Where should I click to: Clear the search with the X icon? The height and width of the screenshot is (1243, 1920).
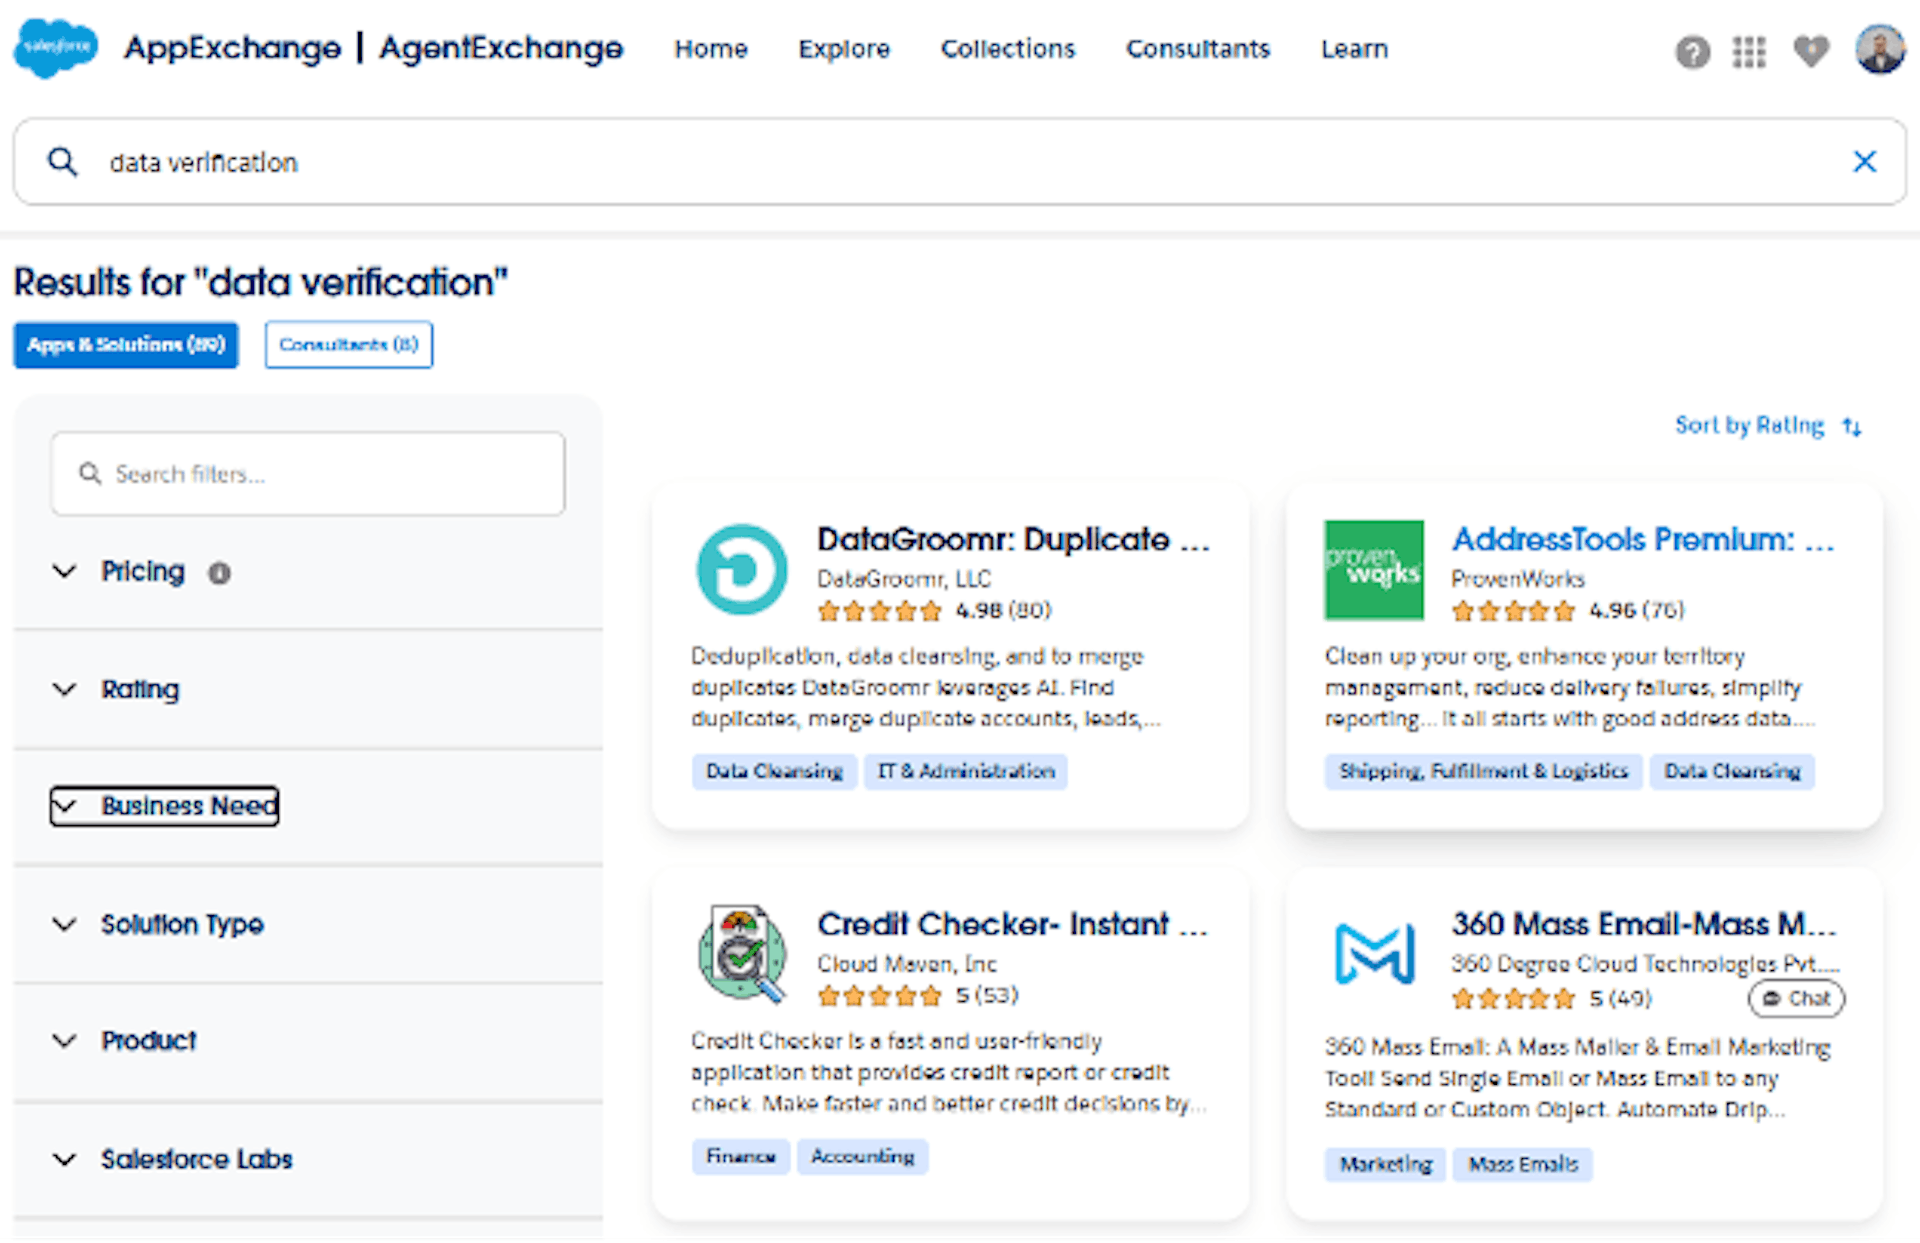click(1864, 161)
